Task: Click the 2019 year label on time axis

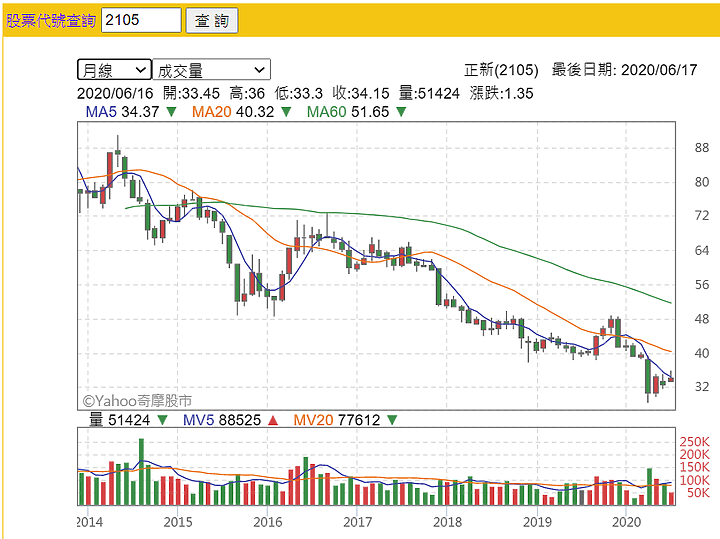Action: coord(537,522)
